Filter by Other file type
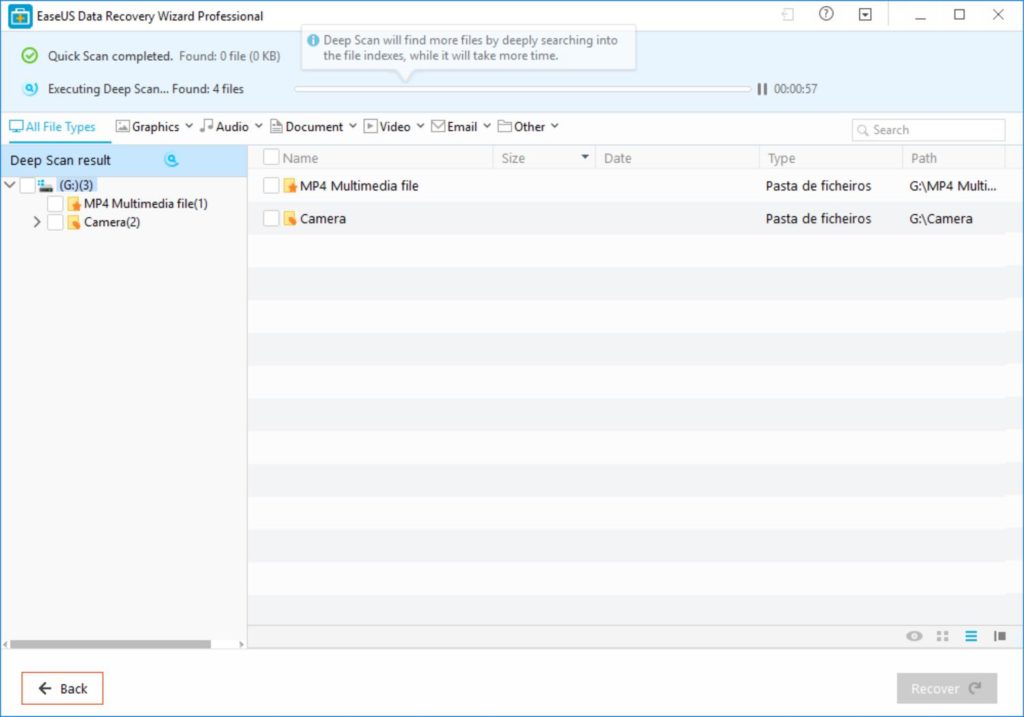The width and height of the screenshot is (1024, 717). (x=522, y=127)
